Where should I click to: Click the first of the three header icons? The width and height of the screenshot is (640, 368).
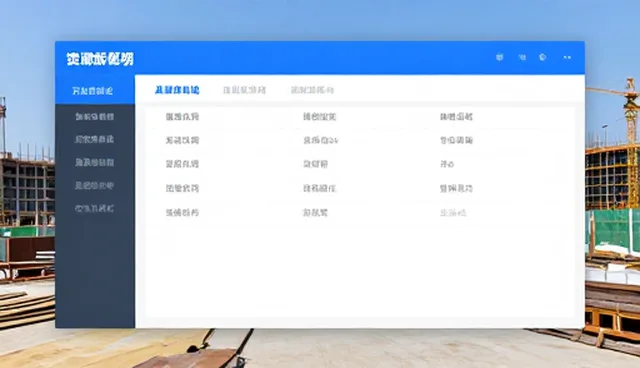[x=499, y=57]
